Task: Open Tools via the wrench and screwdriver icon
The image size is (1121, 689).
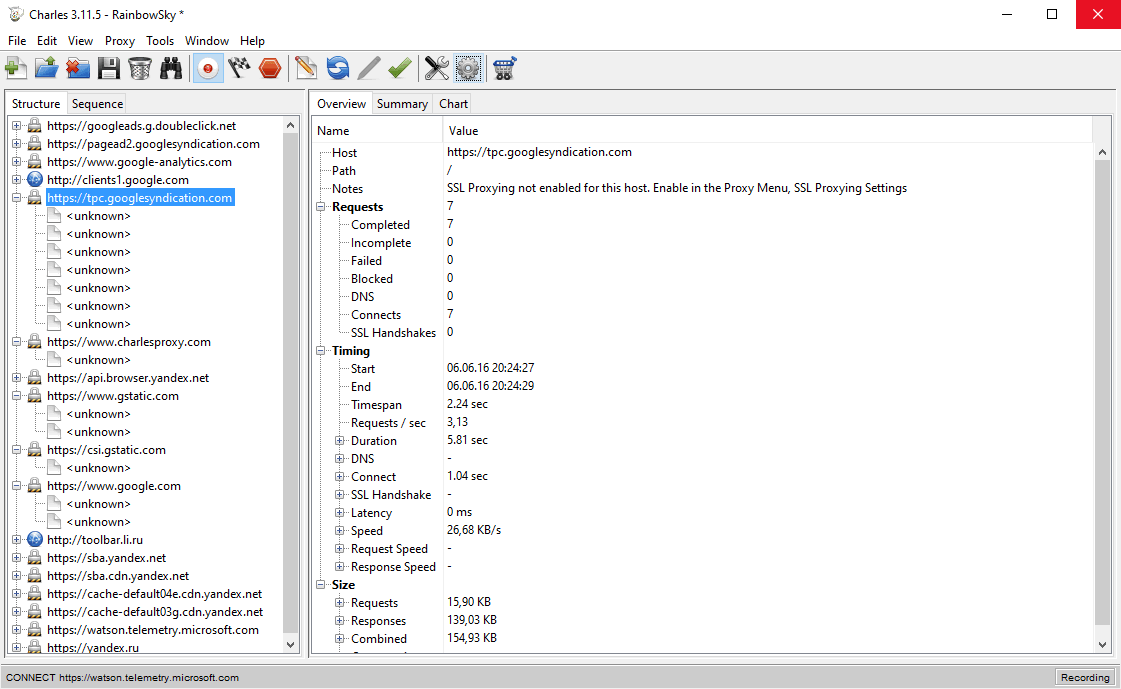Action: tap(436, 69)
